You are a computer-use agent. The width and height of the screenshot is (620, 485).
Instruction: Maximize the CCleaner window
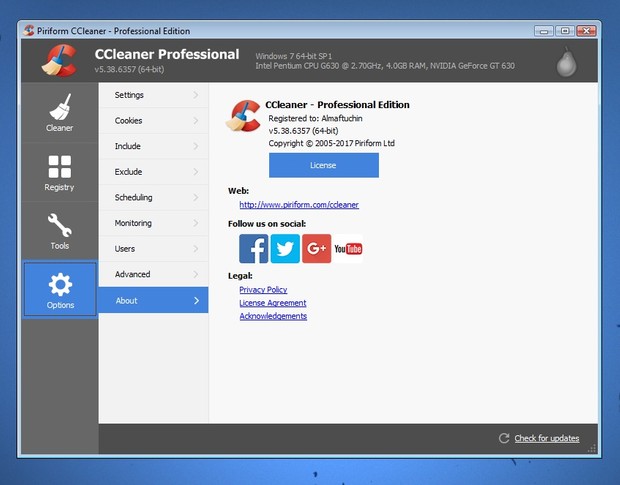pos(565,31)
